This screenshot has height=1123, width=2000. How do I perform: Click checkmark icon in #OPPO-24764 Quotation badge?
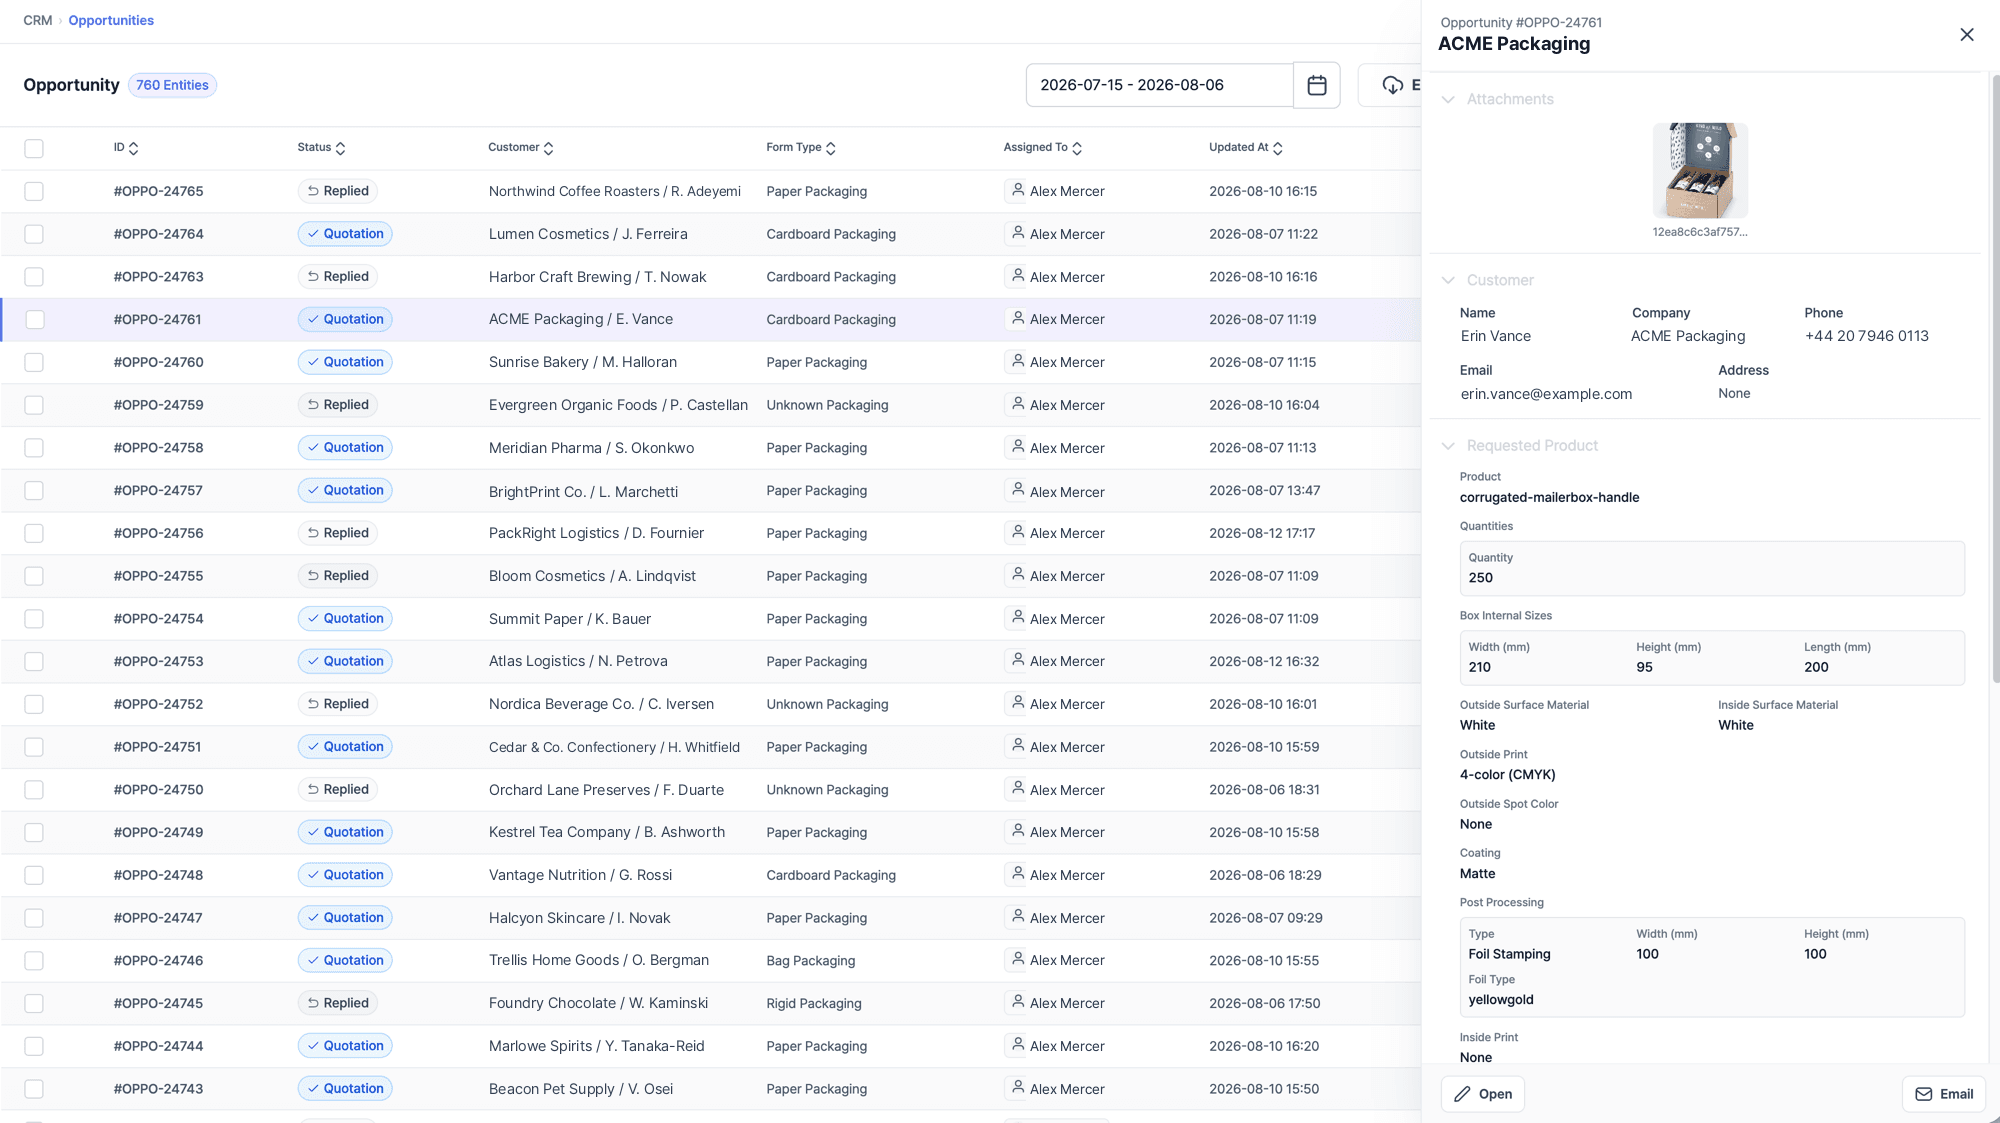coord(313,234)
